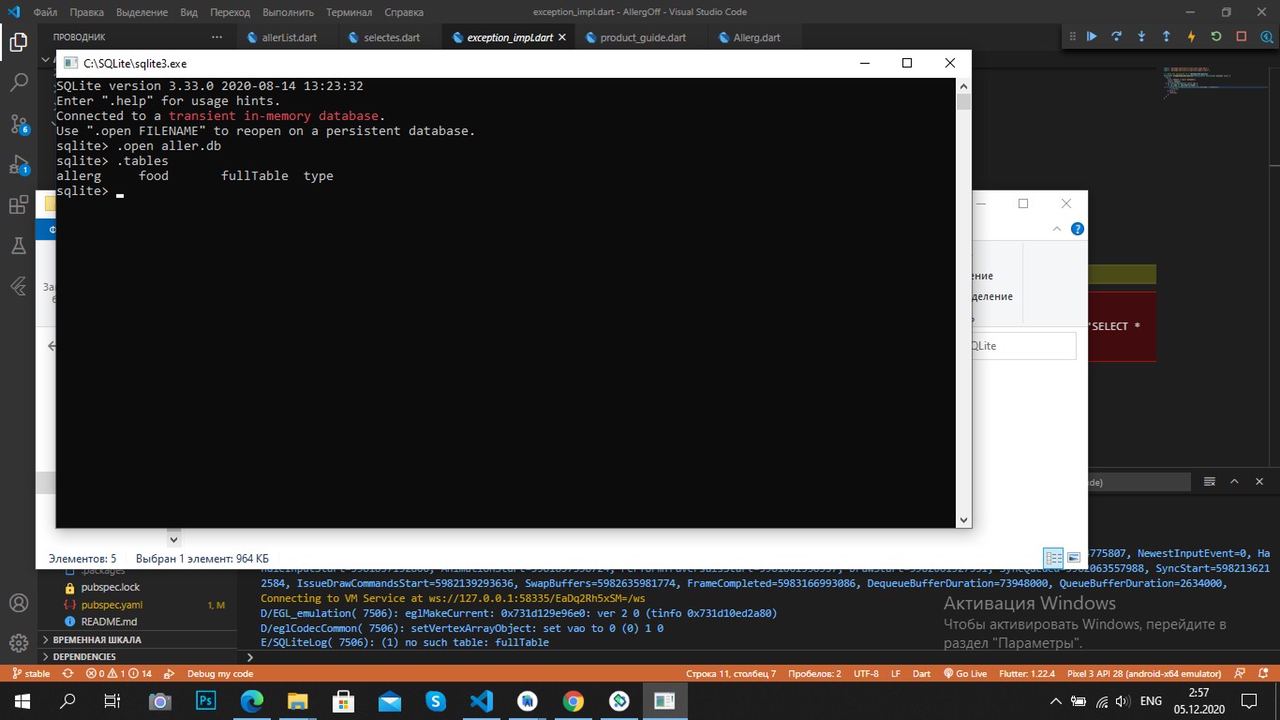Open Google Chrome from the taskbar

(x=573, y=701)
